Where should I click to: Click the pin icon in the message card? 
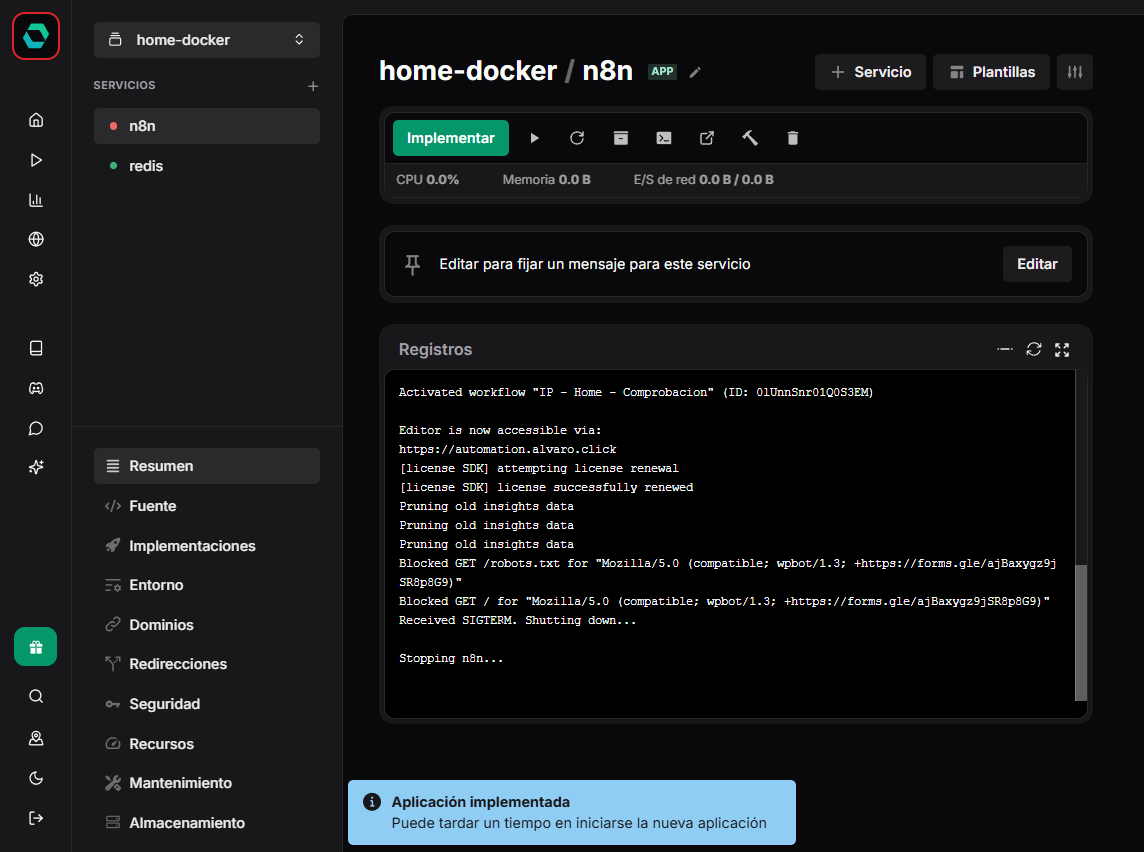[413, 264]
